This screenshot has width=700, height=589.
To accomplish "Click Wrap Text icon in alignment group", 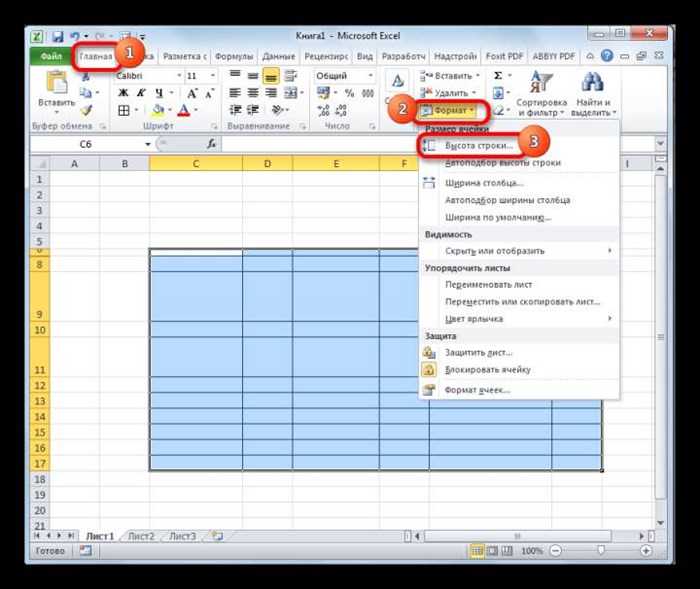I will pos(291,75).
